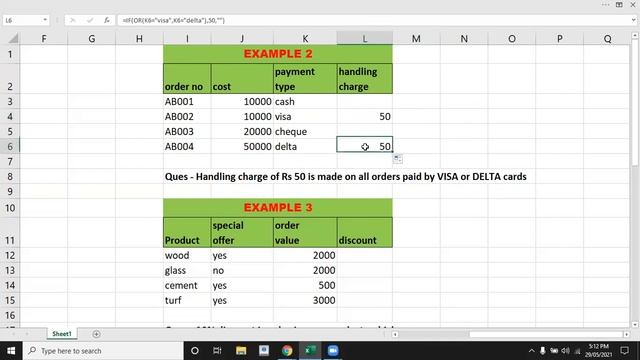
Task: Click the Ques handling charge text in row 8
Action: (345, 177)
